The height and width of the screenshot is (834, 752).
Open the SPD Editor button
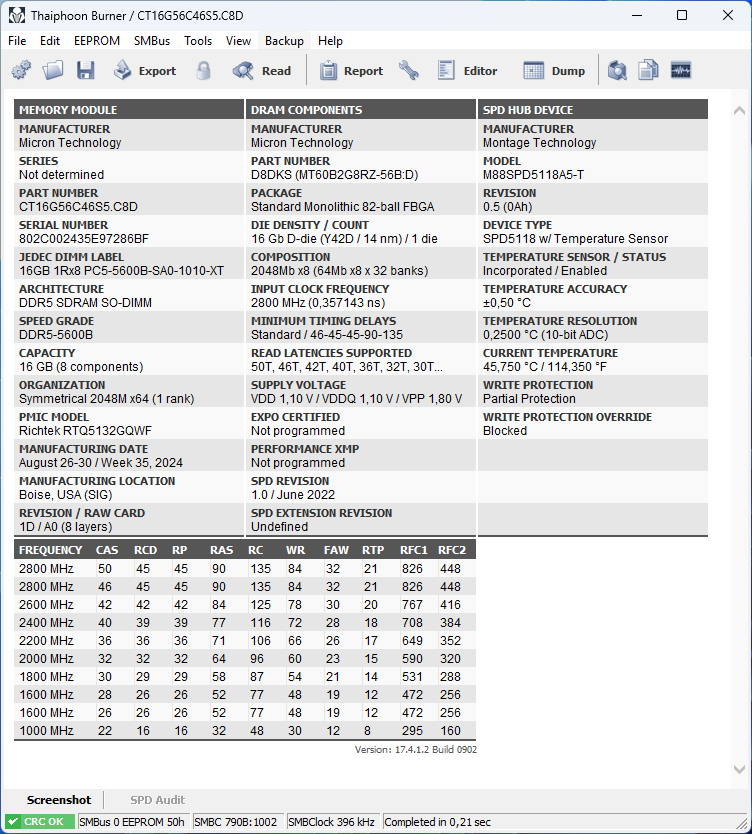(x=467, y=70)
